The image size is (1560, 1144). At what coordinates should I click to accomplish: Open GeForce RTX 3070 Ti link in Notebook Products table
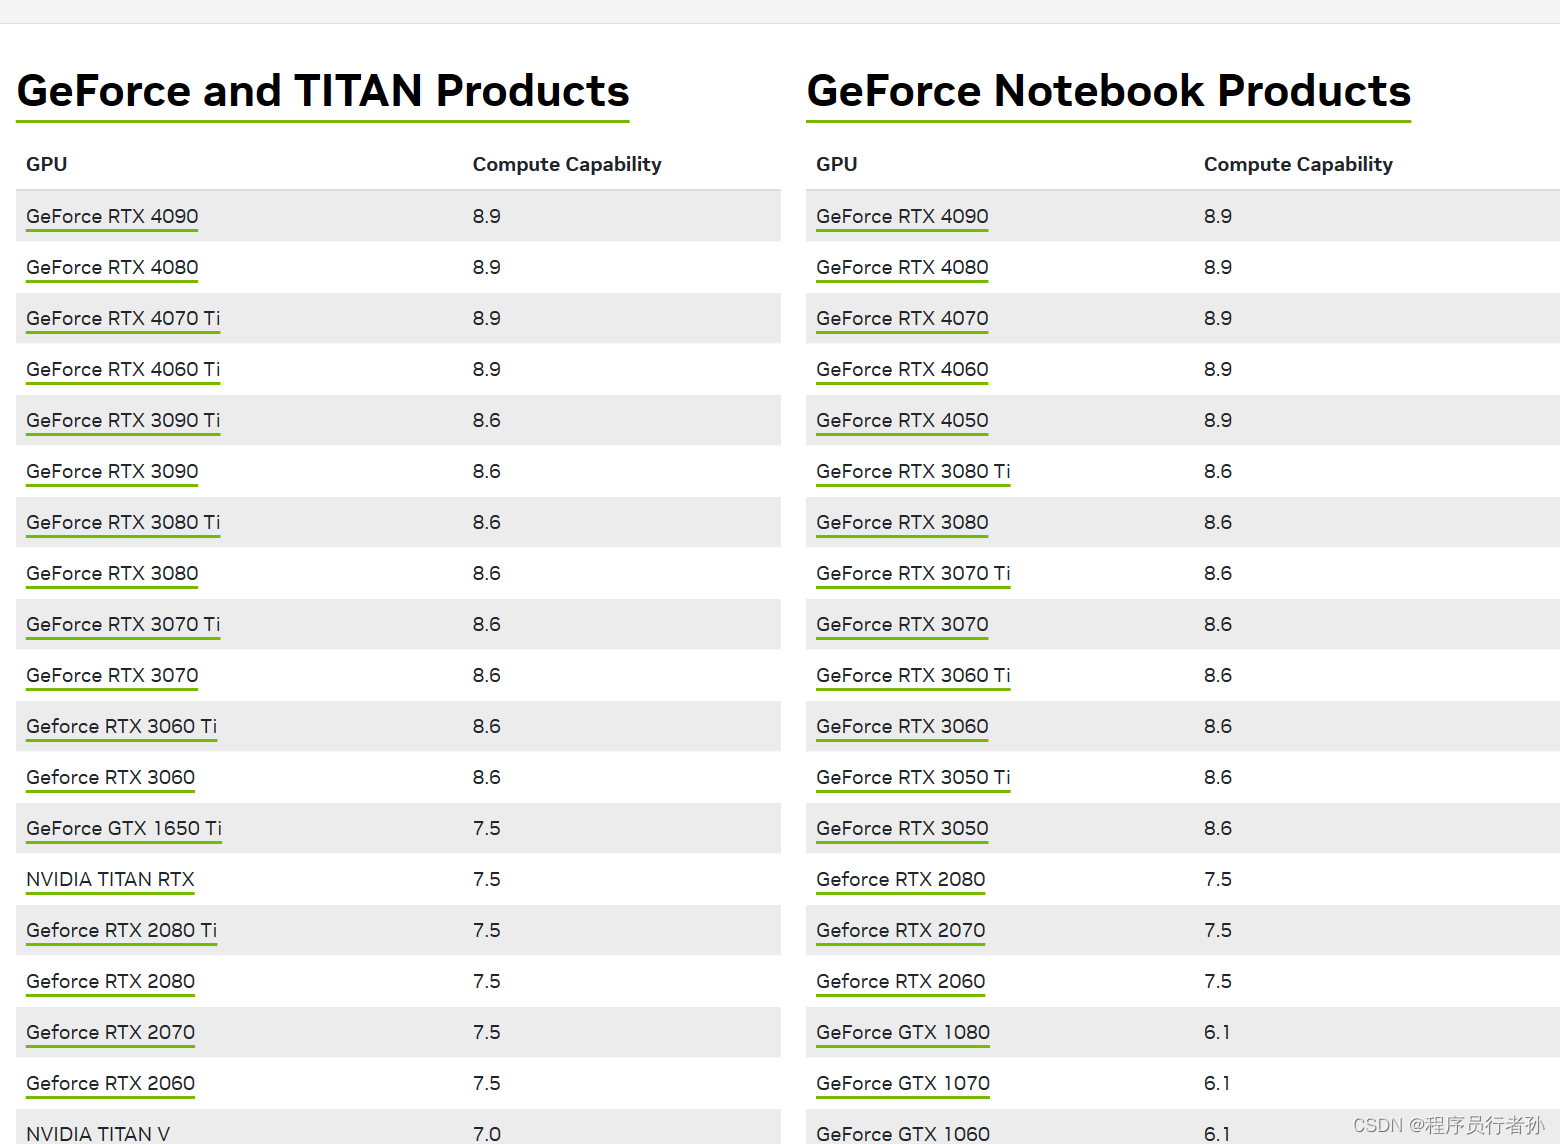913,573
